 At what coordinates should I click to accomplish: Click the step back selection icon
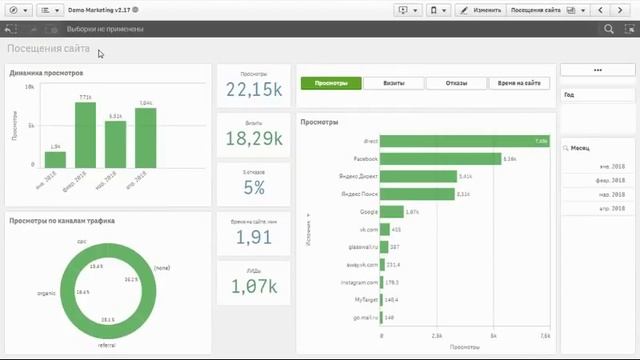pos(11,29)
